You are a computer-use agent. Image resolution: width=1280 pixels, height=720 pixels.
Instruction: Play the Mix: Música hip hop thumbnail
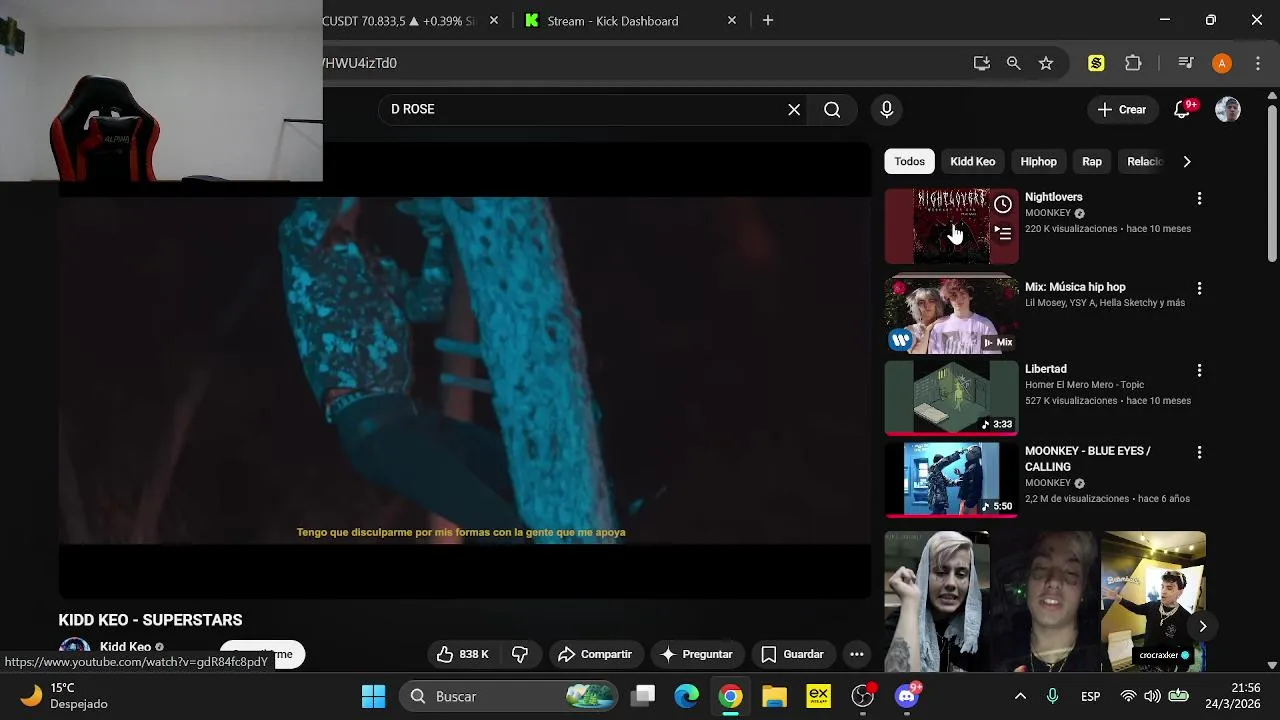click(951, 316)
